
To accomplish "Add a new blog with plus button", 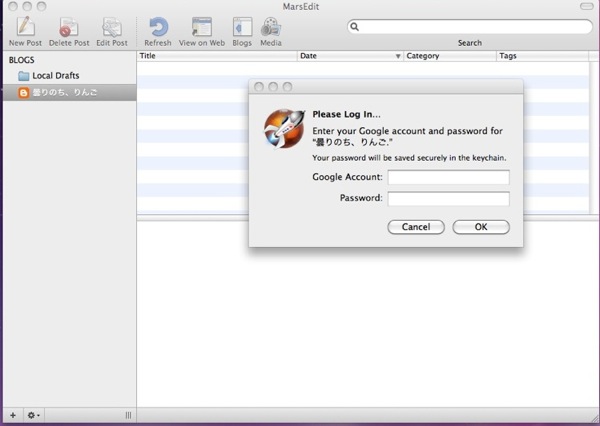I will coord(13,415).
